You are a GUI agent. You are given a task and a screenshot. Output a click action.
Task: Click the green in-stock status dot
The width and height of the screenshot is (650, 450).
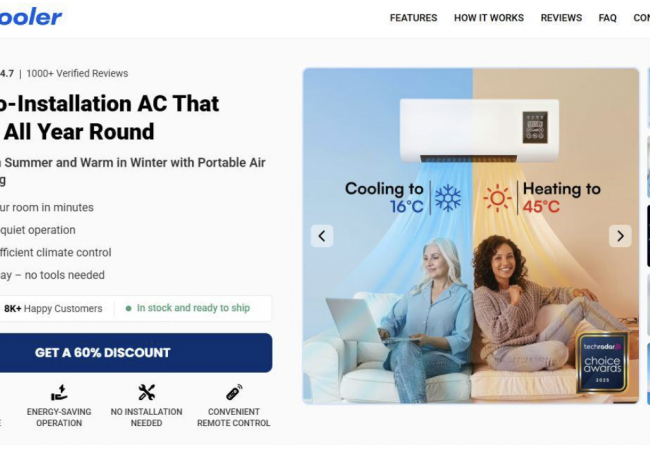[x=129, y=308]
